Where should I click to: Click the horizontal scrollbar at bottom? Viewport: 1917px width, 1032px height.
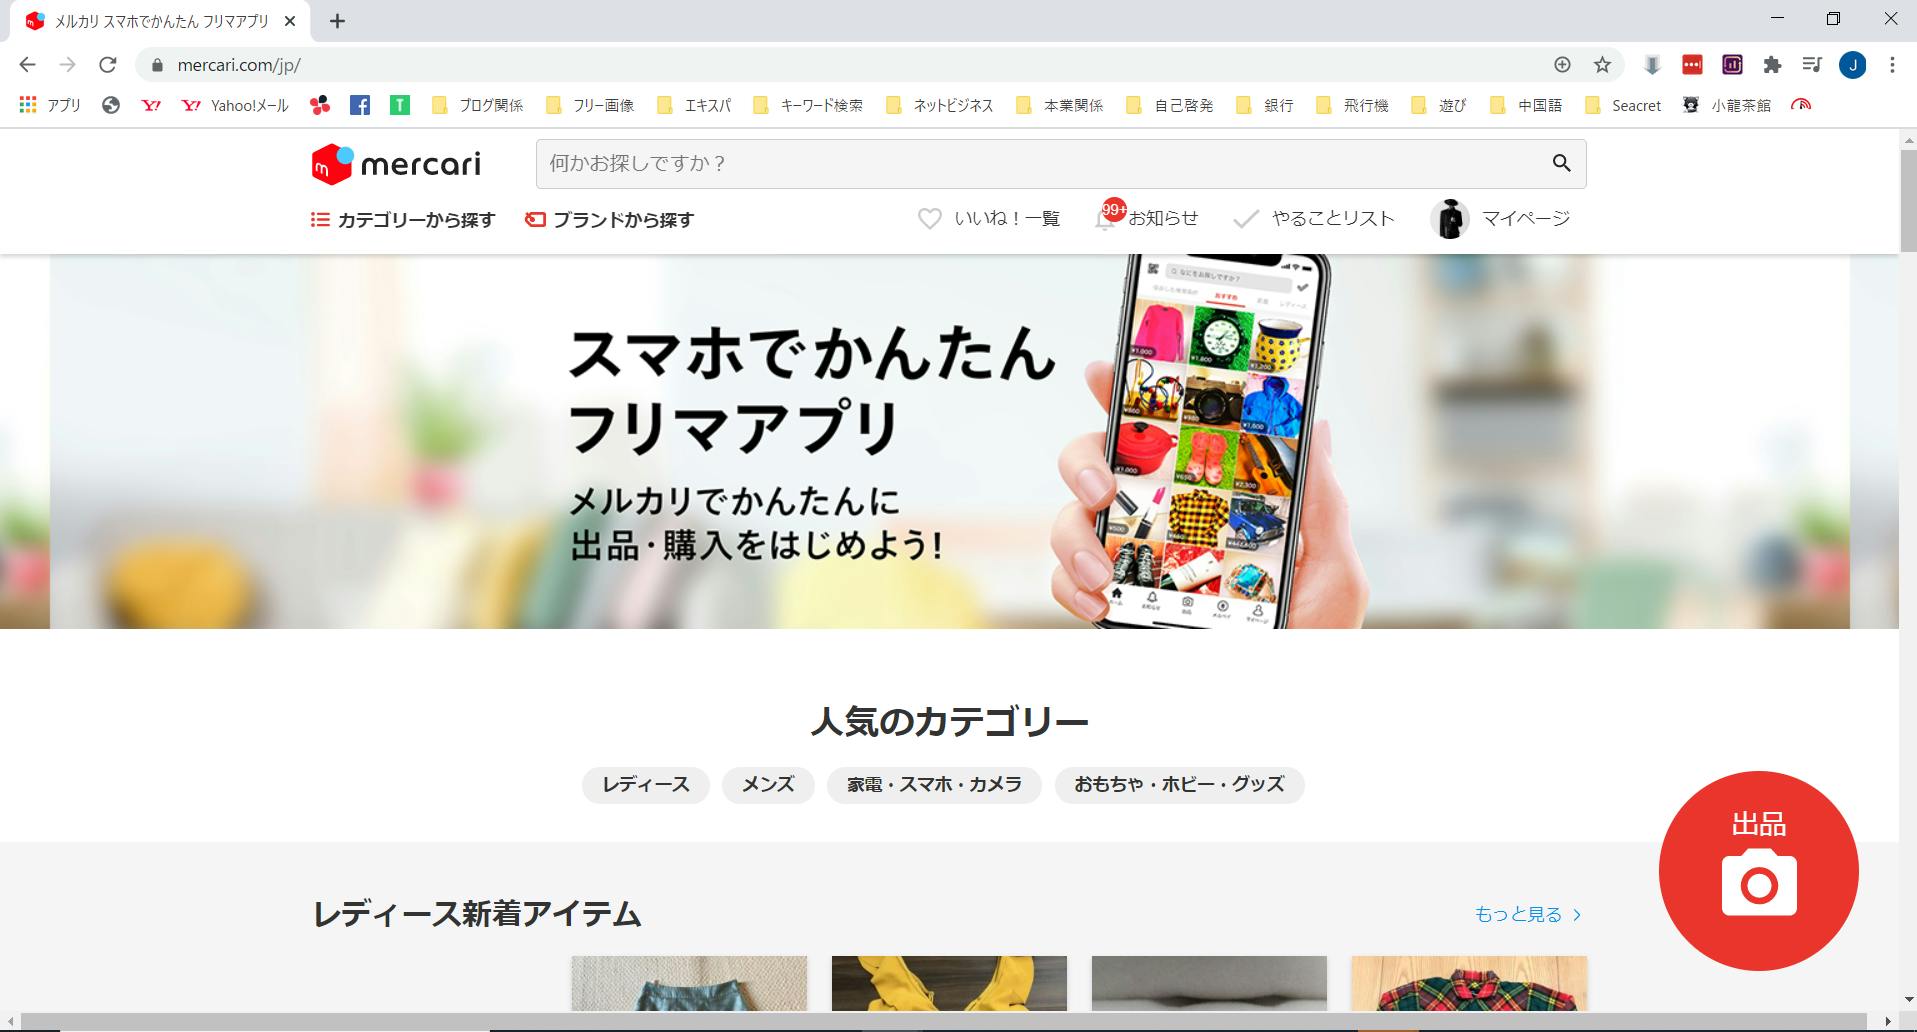pyautogui.click(x=940, y=1021)
